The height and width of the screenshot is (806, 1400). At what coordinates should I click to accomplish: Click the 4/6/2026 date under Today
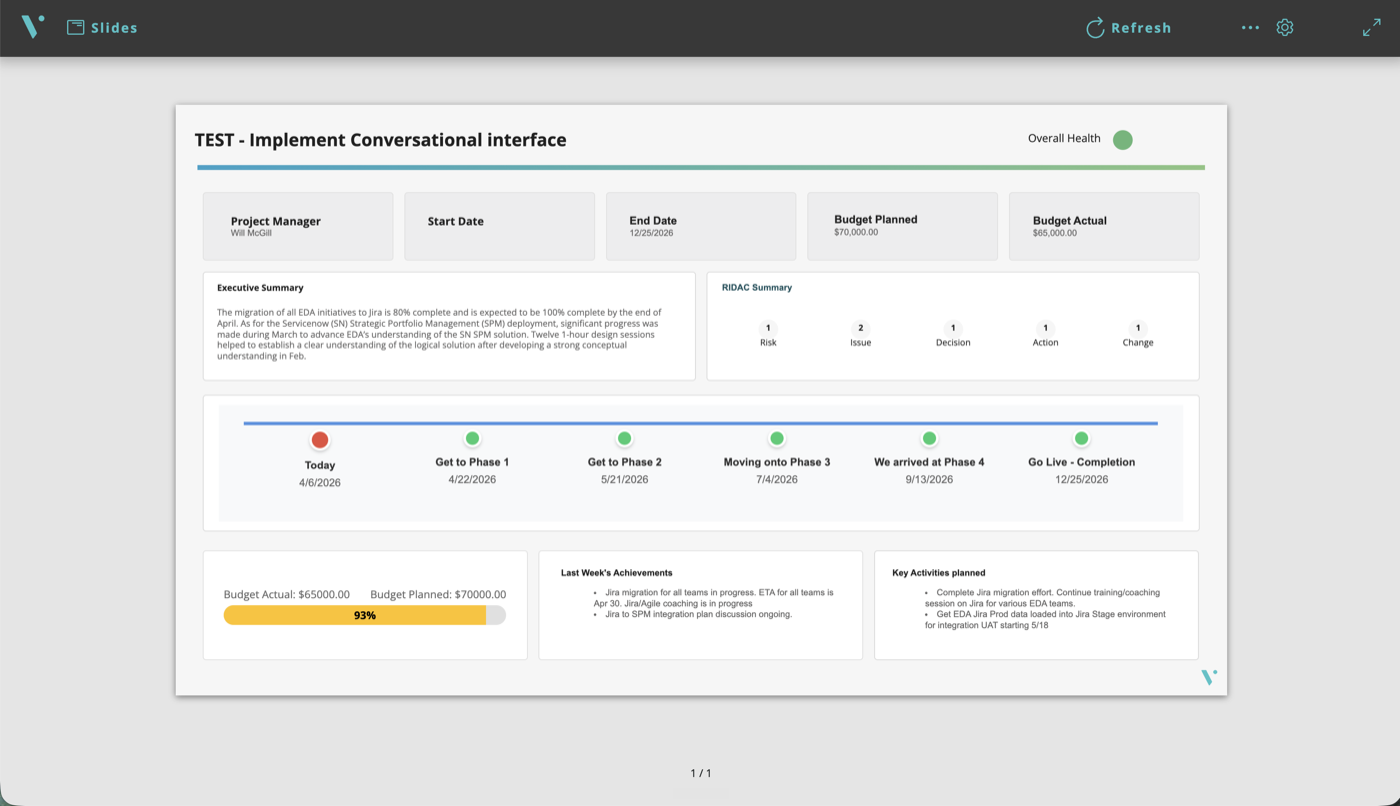pos(320,483)
